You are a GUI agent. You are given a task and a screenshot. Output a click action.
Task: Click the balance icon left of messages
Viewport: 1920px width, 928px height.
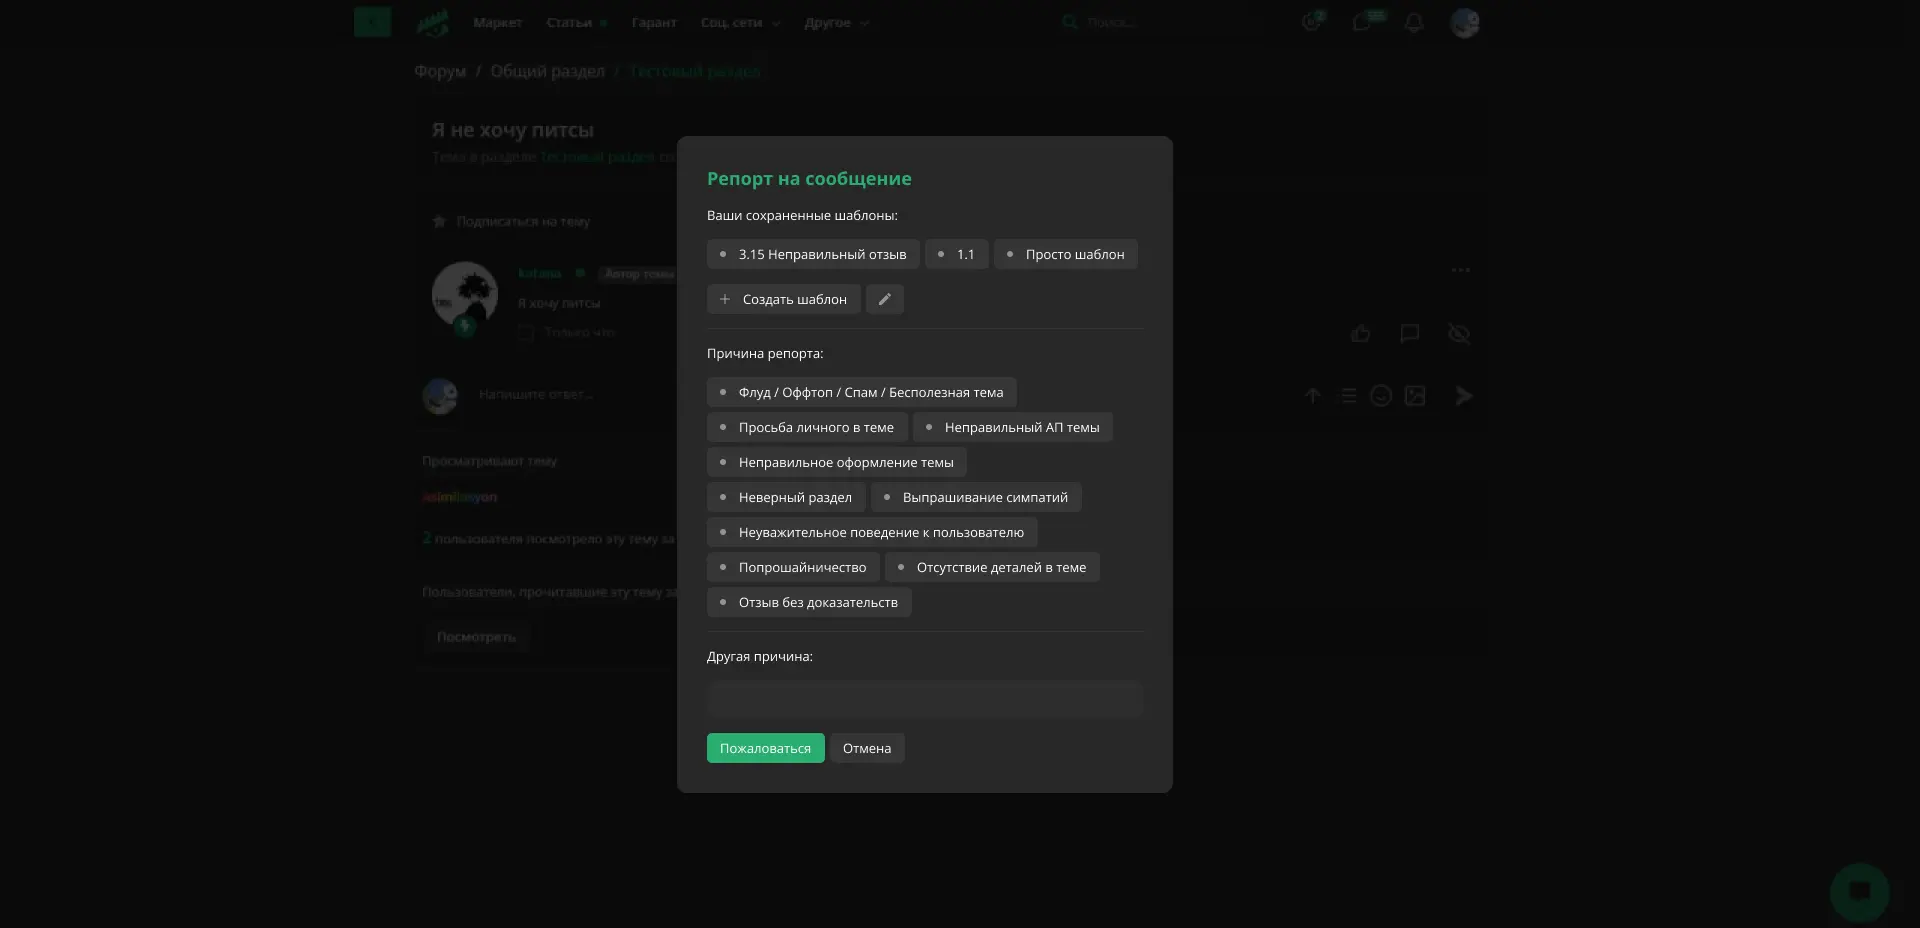[x=1311, y=22]
